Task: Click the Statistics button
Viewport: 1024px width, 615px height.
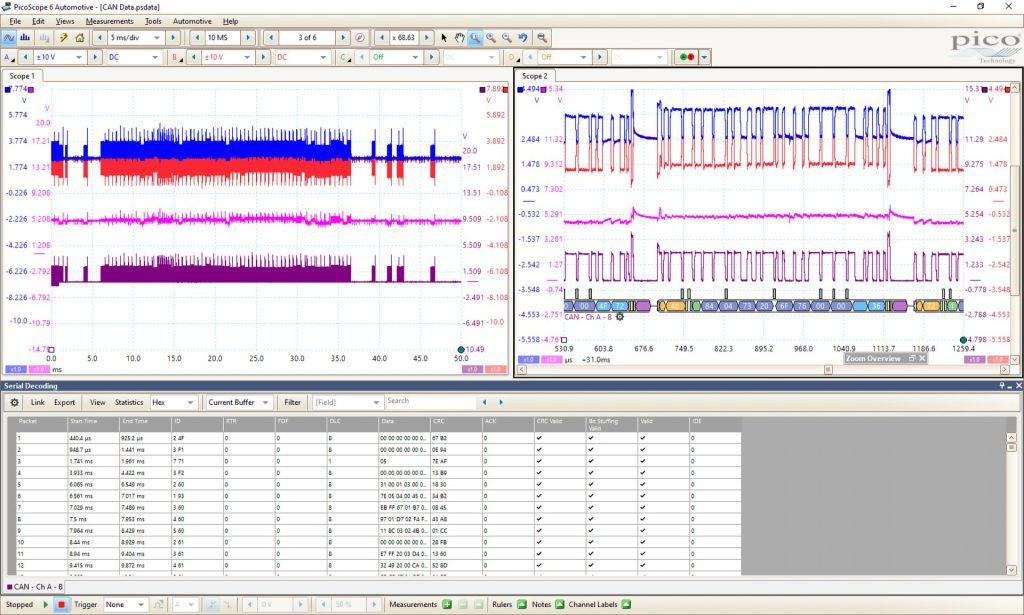Action: pos(129,402)
